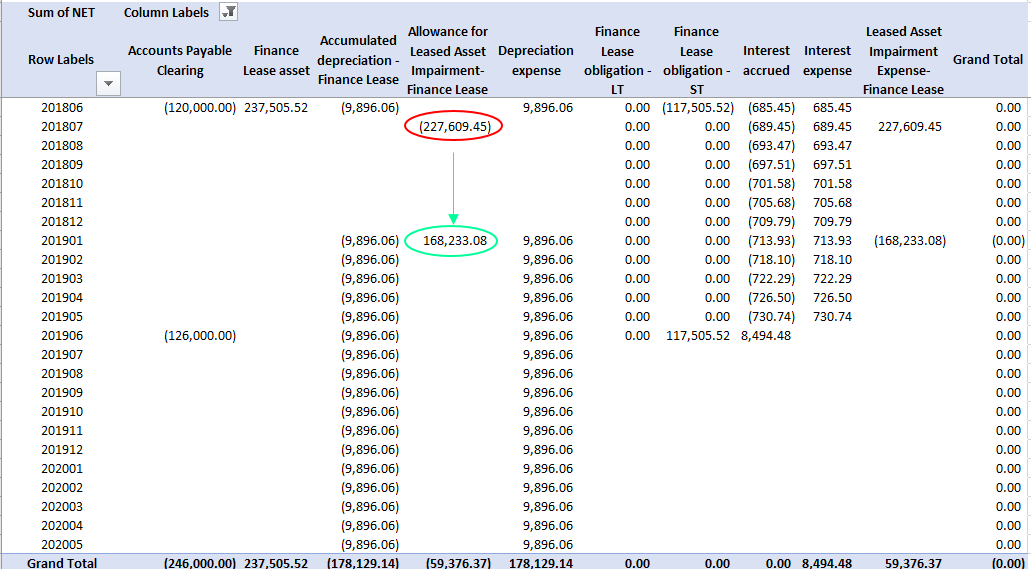This screenshot has height=569, width=1031.
Task: Select row label 201806
Action: point(62,107)
